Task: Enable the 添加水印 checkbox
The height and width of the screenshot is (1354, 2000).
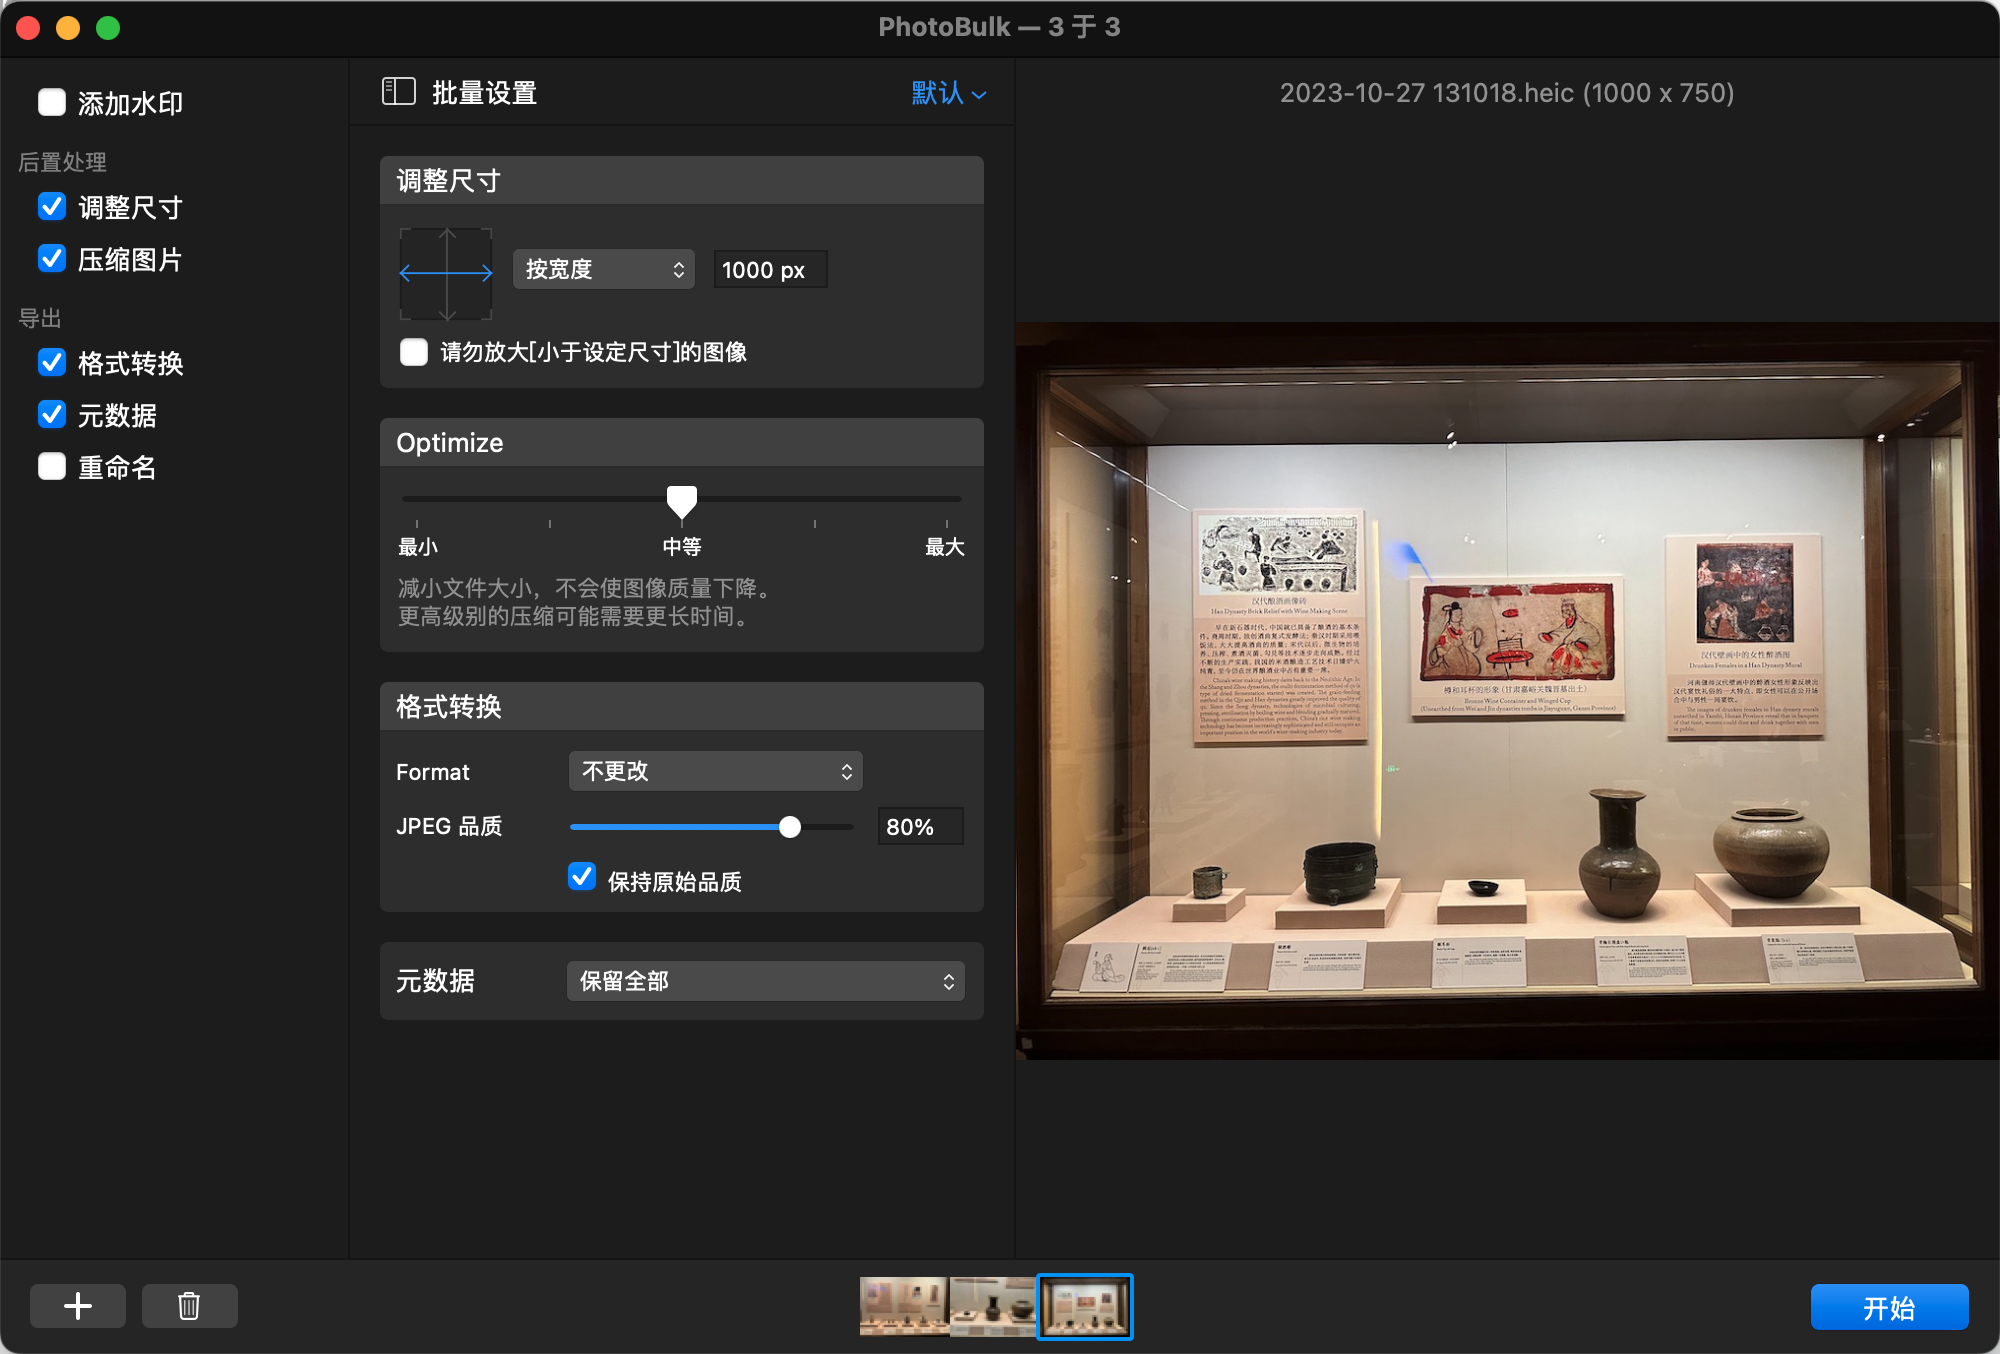Action: (x=52, y=103)
